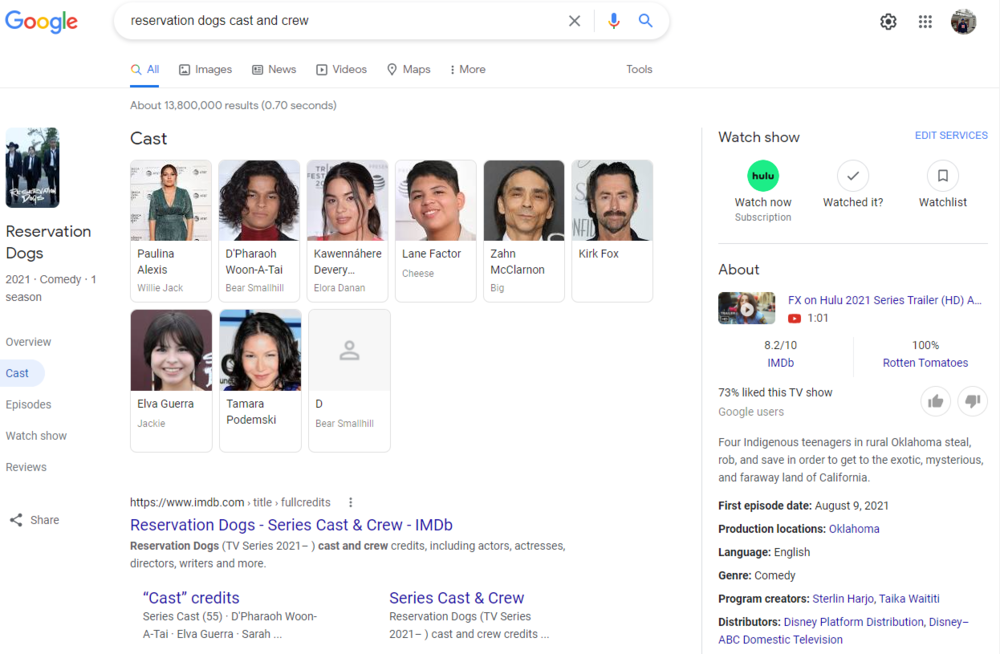Viewport: 1000px width, 654px height.
Task: Expand the More search filters menu
Action: (467, 70)
